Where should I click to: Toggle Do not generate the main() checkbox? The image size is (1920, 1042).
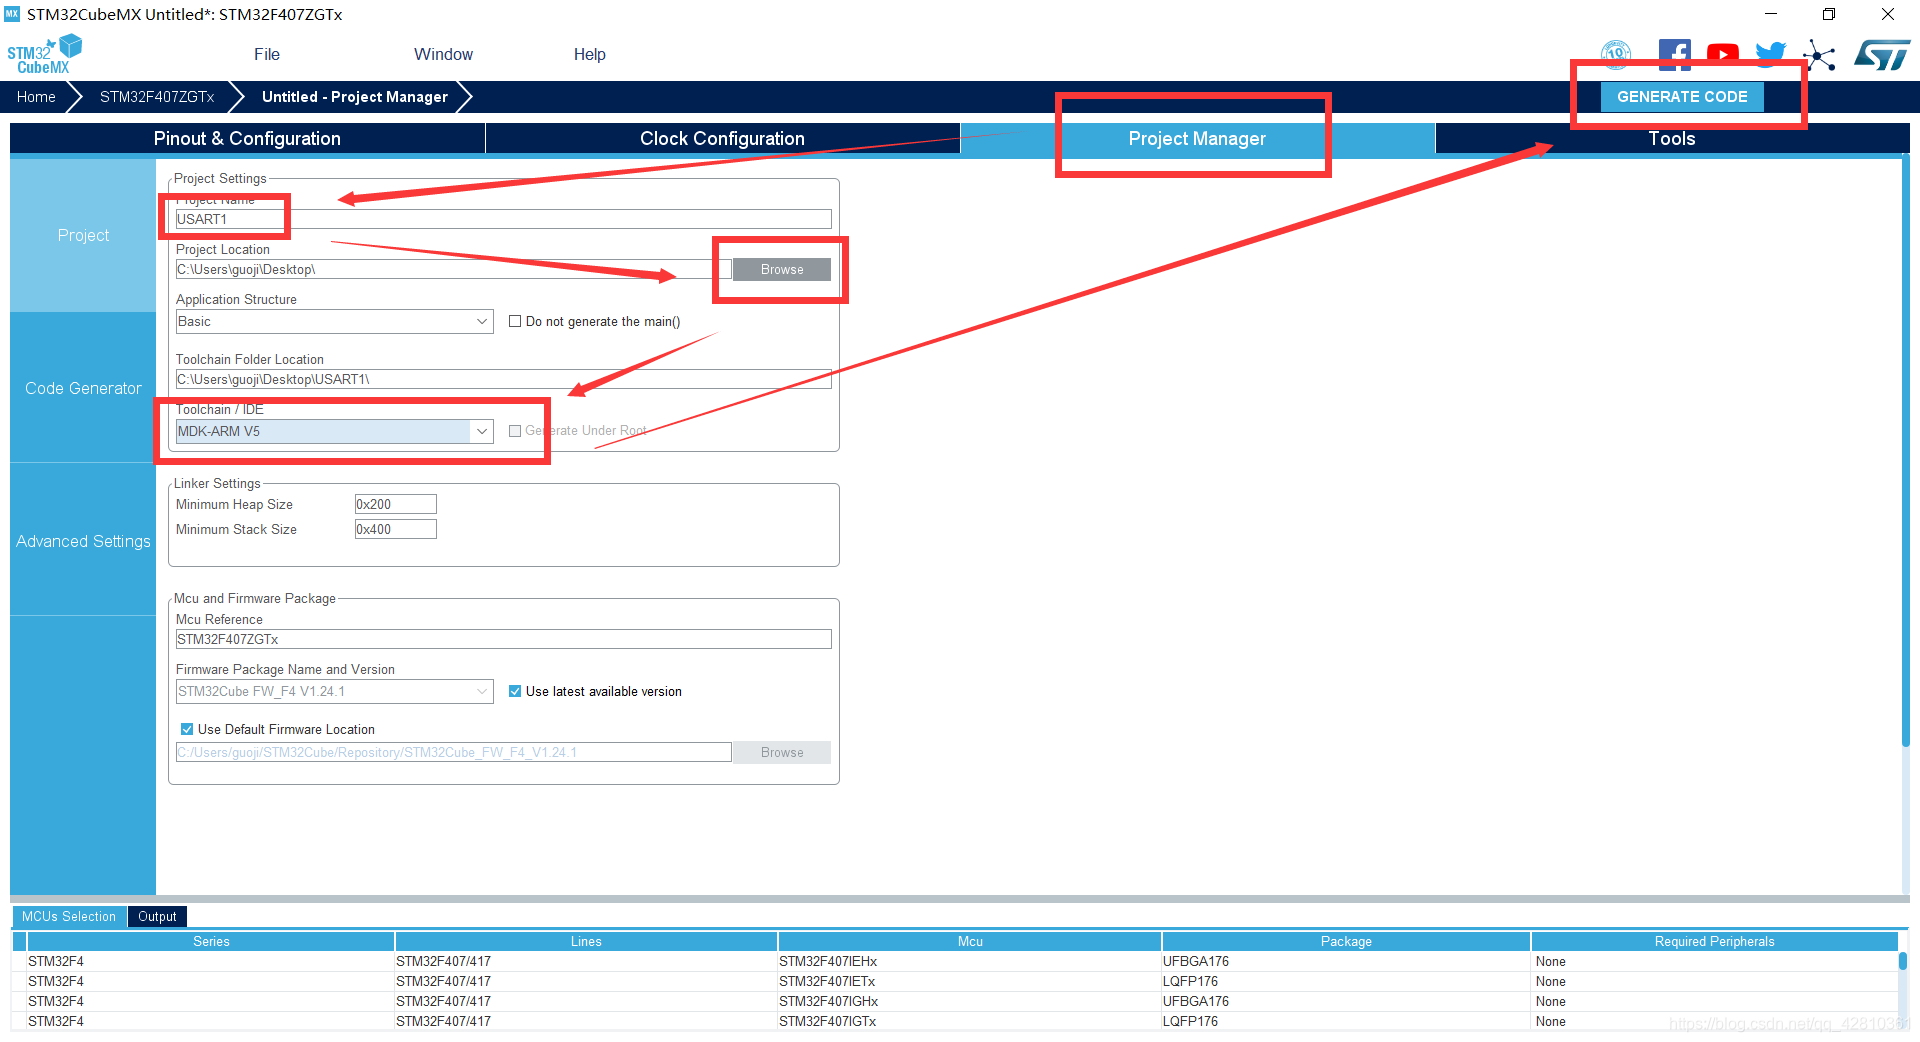click(x=515, y=321)
